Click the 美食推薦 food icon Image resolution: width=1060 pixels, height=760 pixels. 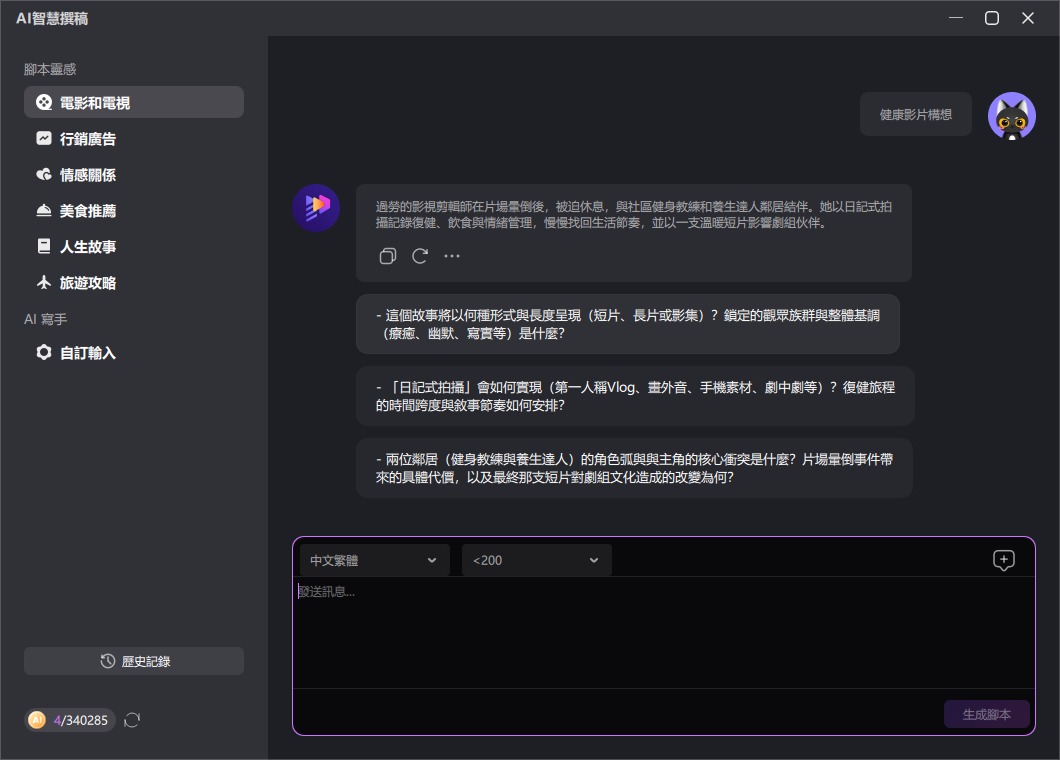pos(42,210)
